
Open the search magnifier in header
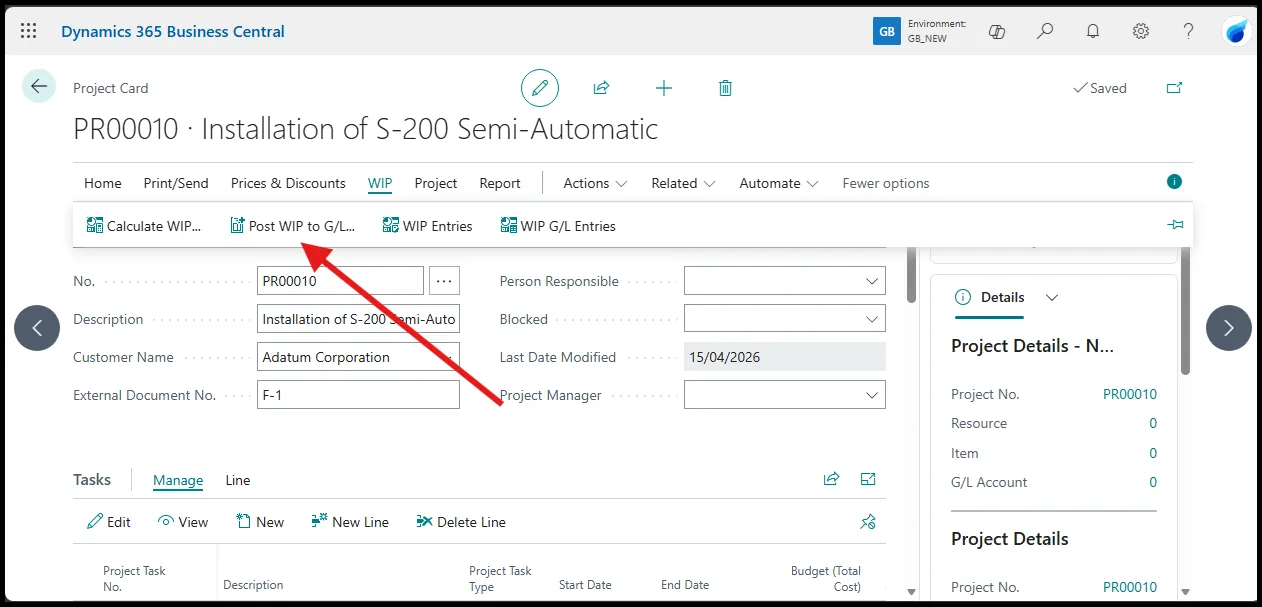(x=1045, y=31)
